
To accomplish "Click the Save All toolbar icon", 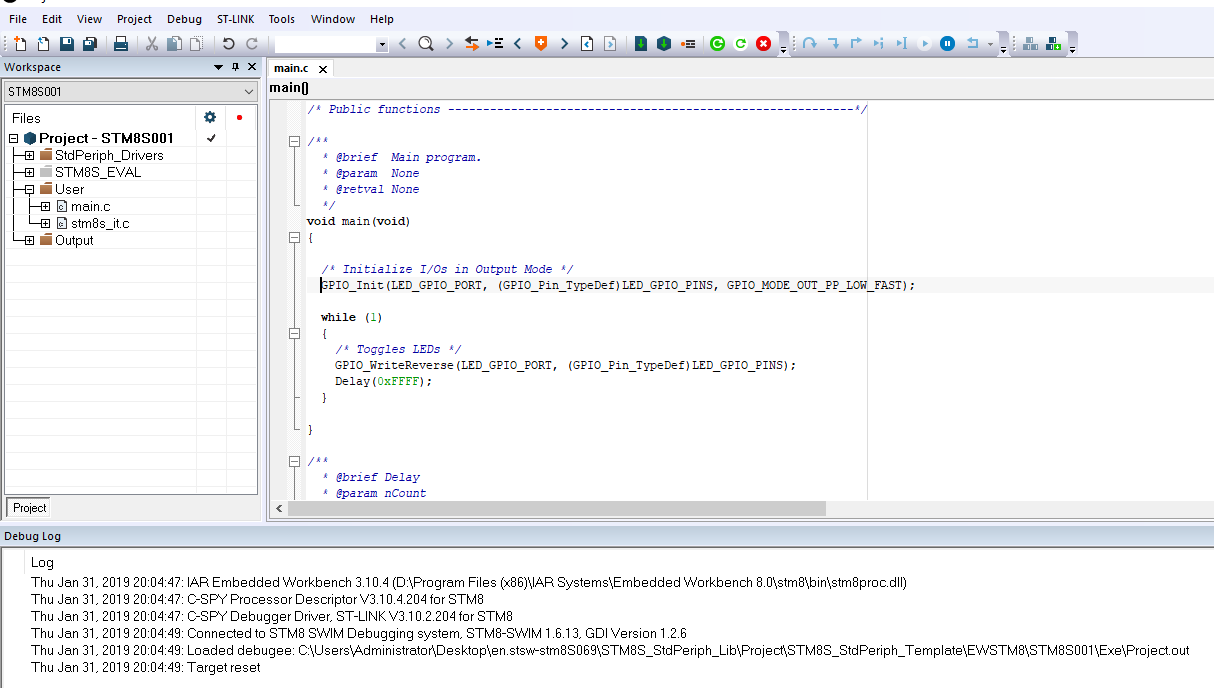I will pos(89,44).
